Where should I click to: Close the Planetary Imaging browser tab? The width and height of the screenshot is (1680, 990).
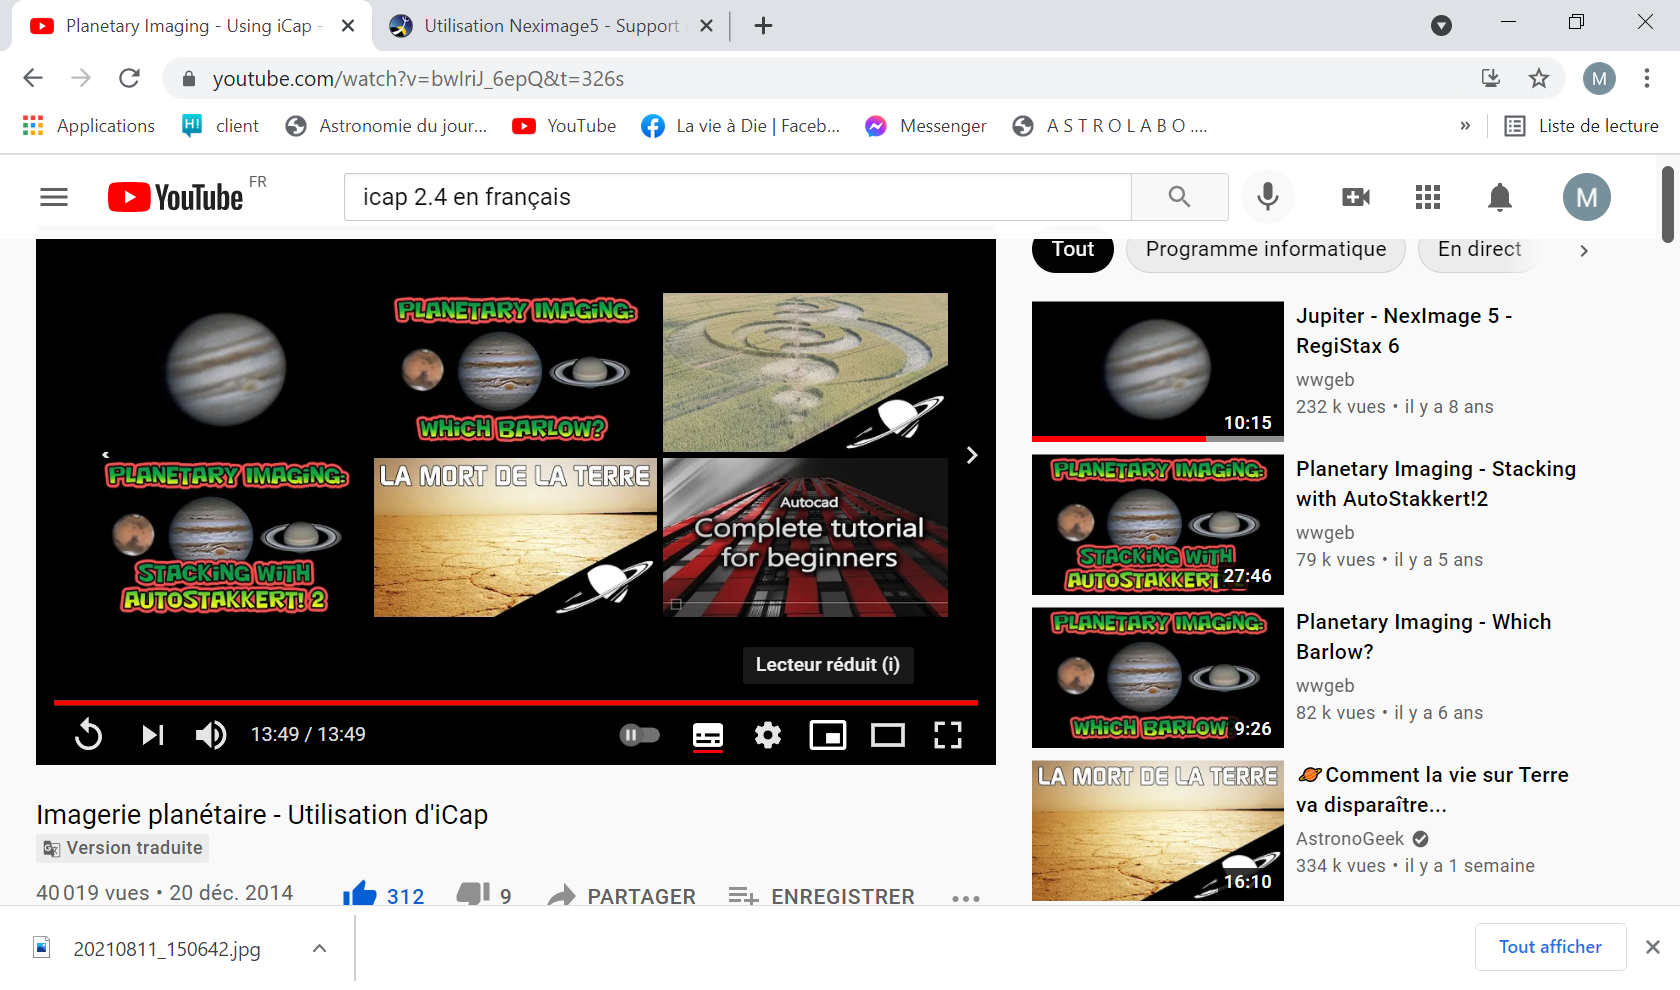coord(348,26)
